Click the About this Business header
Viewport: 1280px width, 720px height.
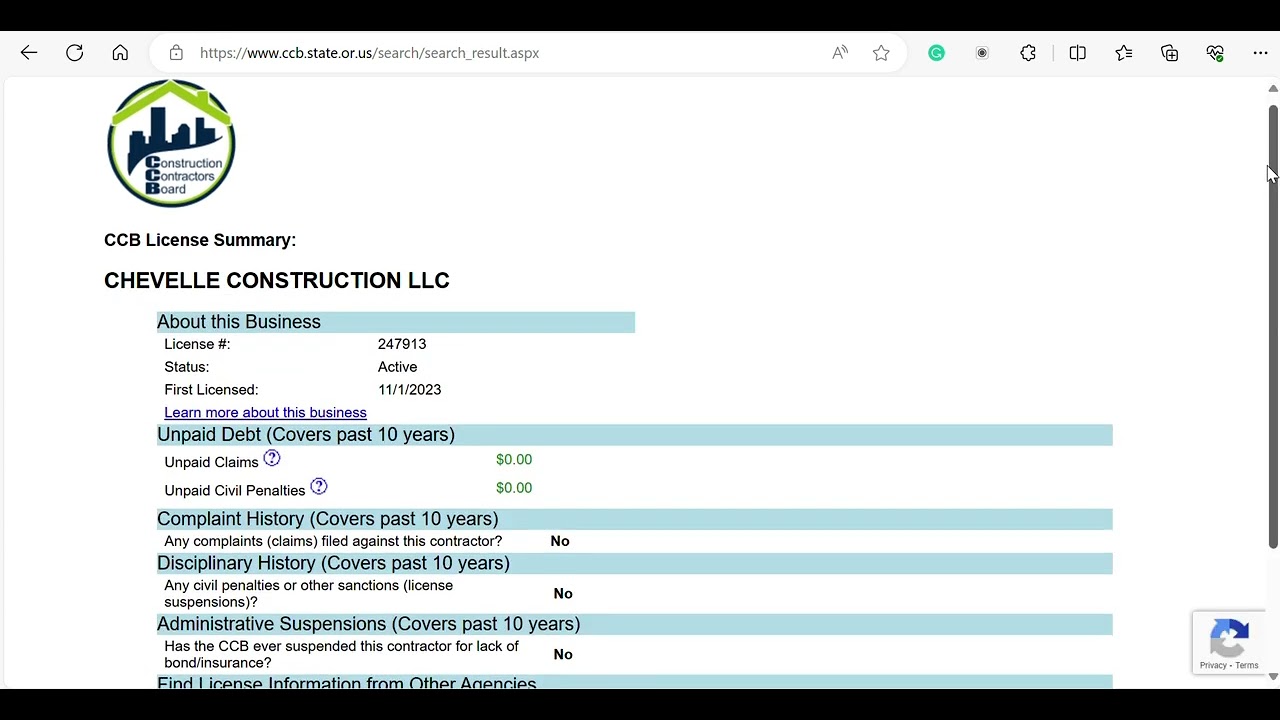(x=396, y=321)
